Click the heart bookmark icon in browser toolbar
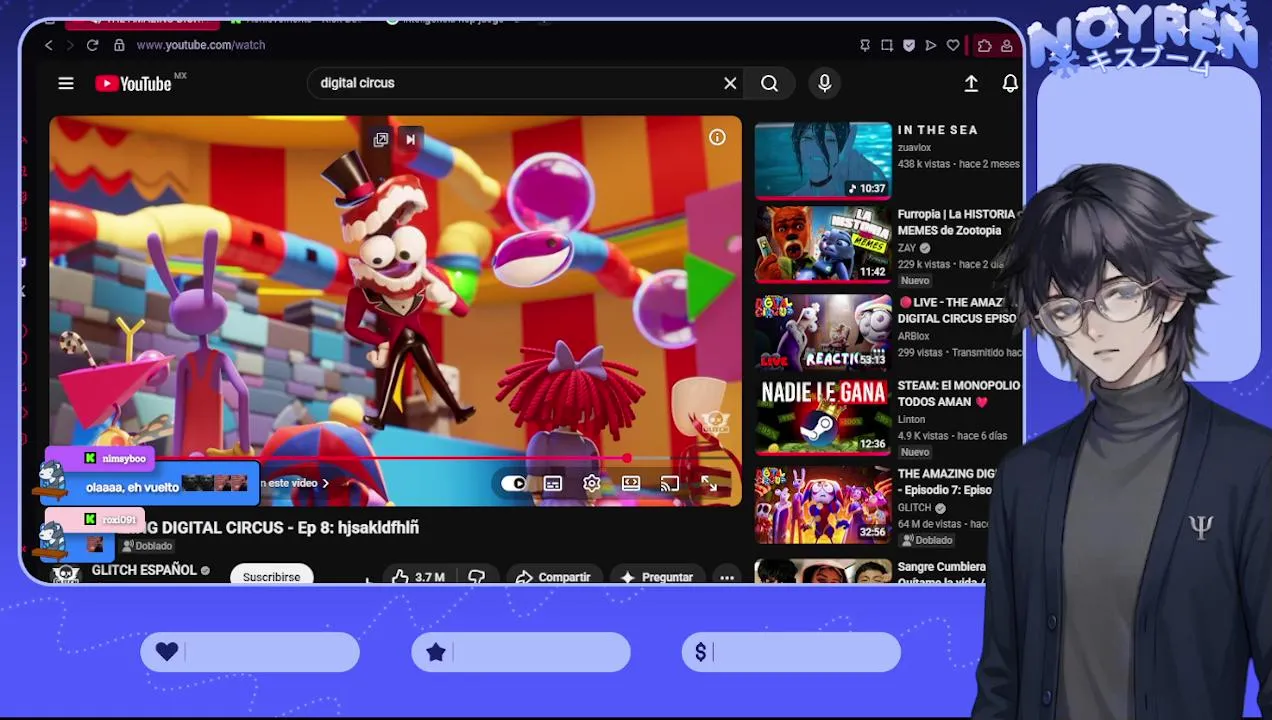1272x720 pixels. 953,45
